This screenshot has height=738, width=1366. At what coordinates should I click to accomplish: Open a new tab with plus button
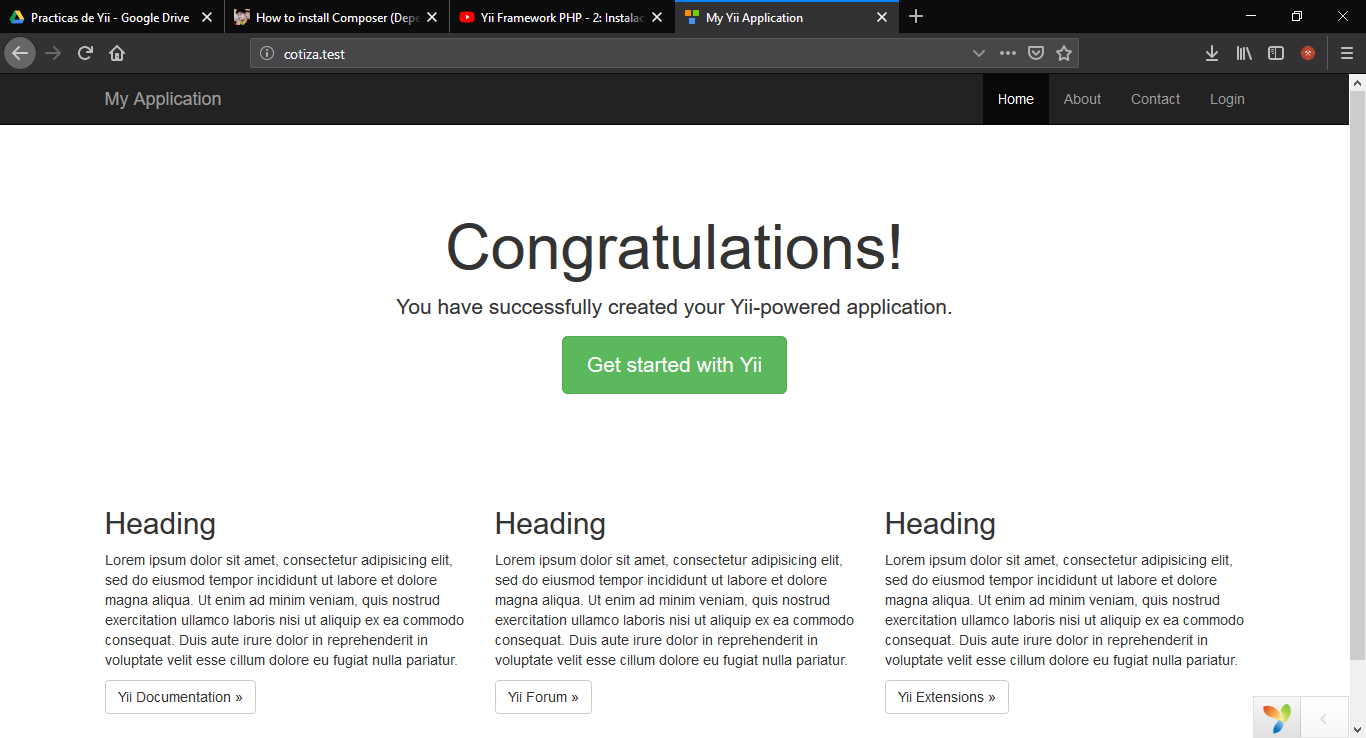click(x=916, y=17)
